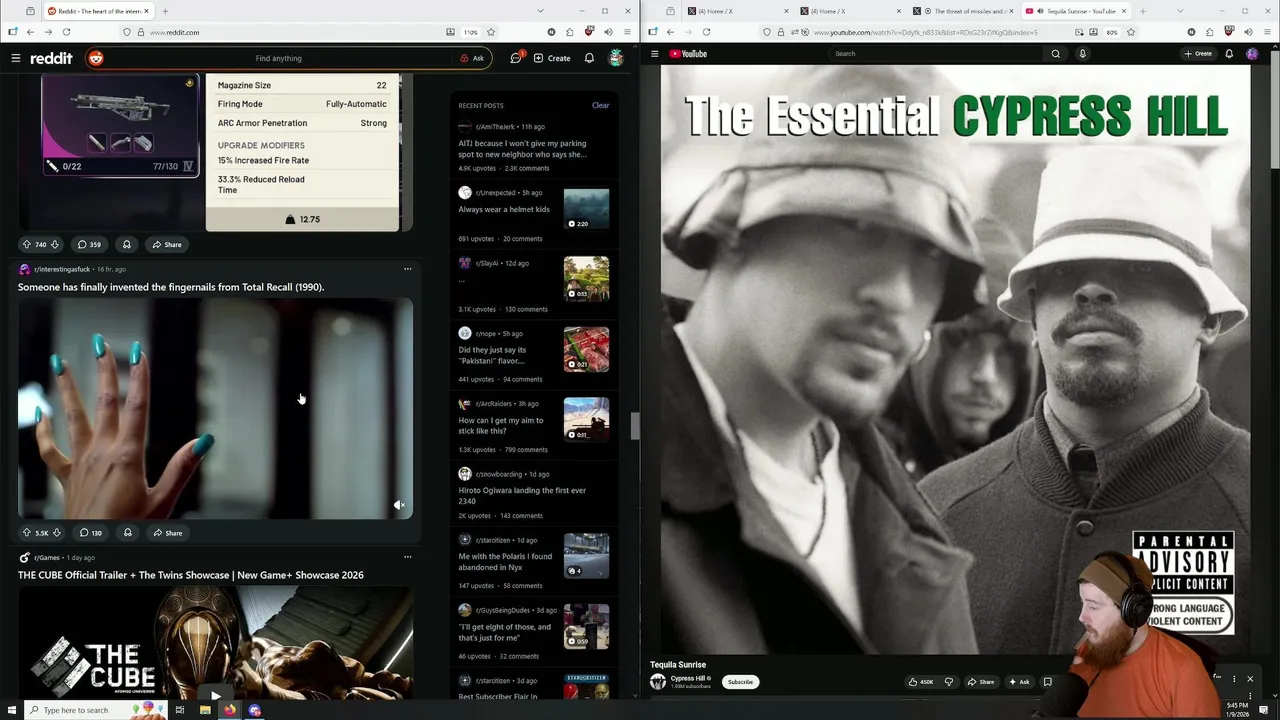
Task: Open new tab in YouTube browser window
Action: pos(1142,11)
